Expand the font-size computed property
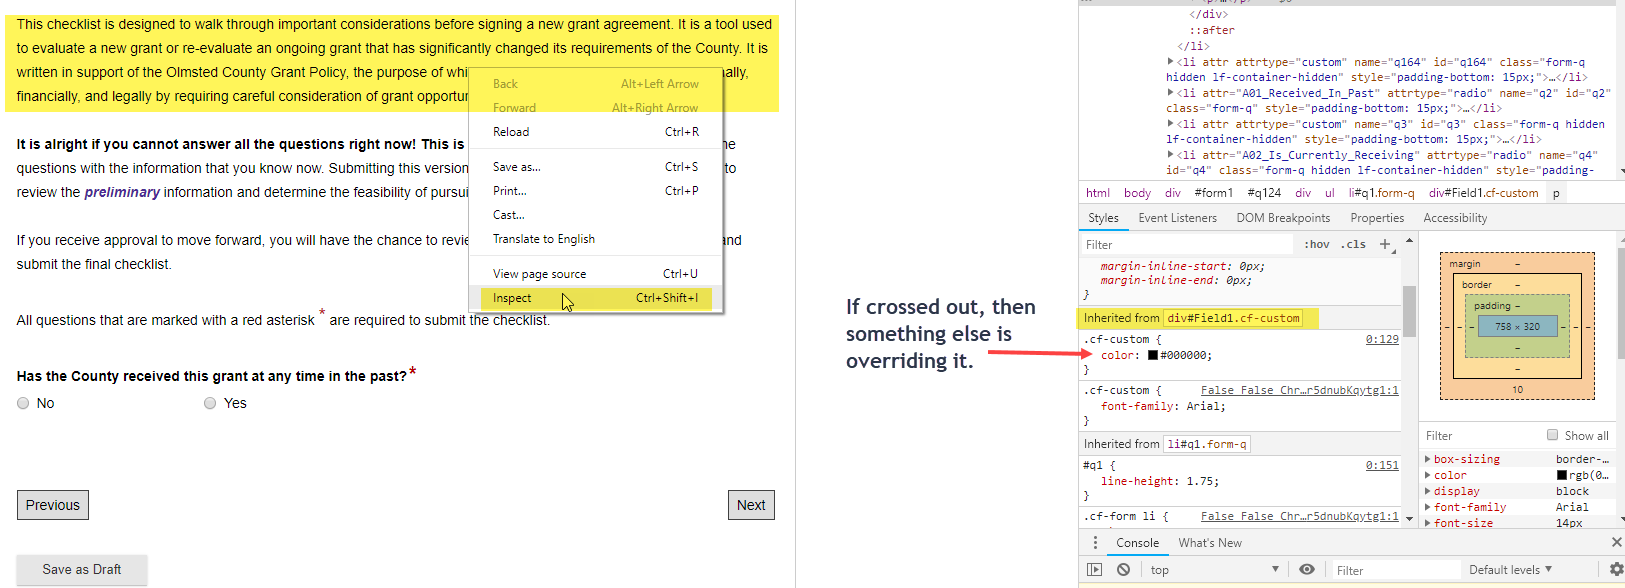1625x588 pixels. point(1428,523)
